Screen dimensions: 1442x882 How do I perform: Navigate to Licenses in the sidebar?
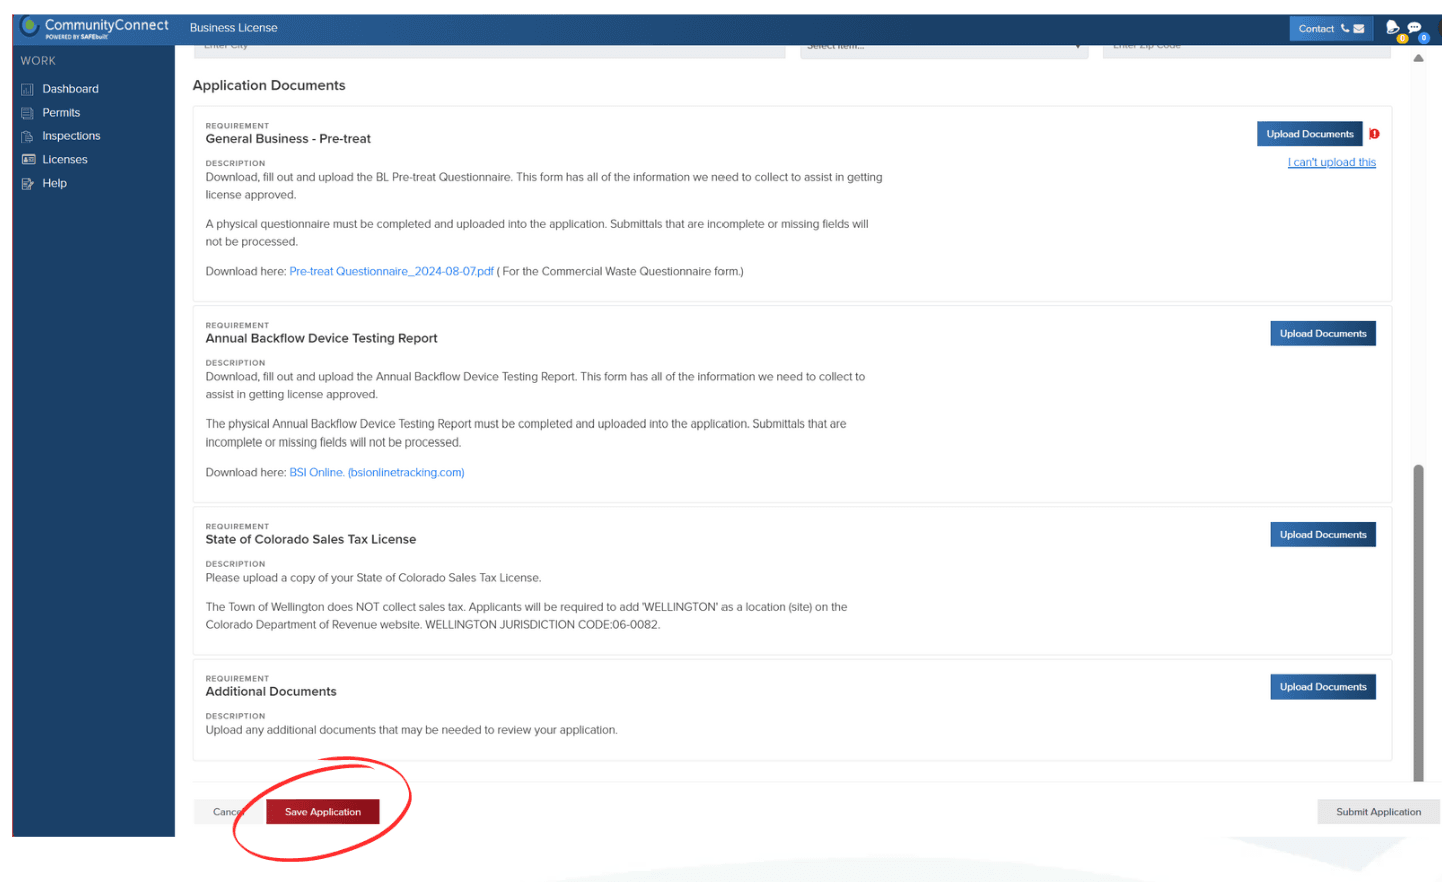(x=66, y=159)
